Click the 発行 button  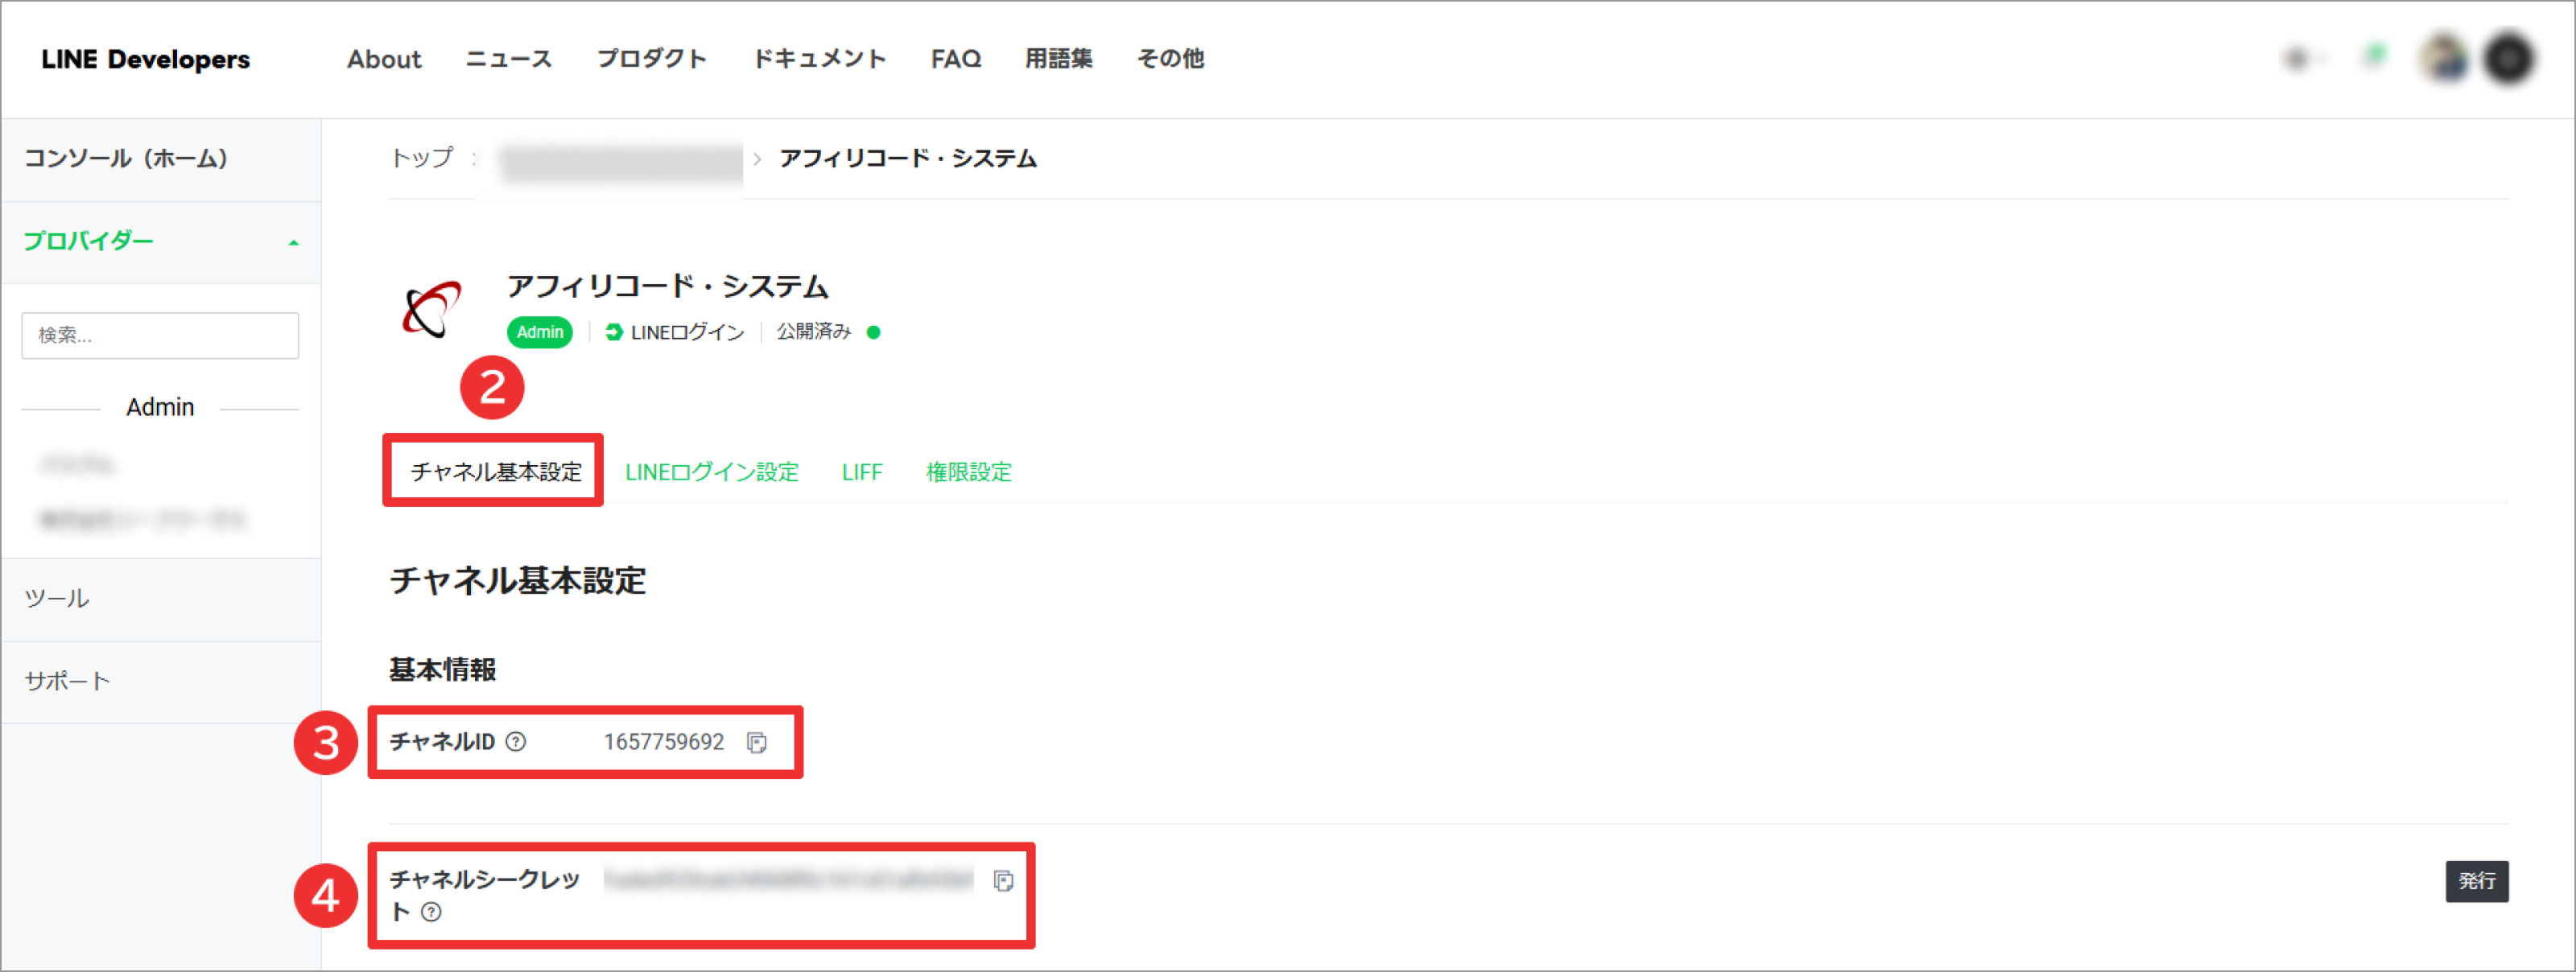(x=2477, y=881)
